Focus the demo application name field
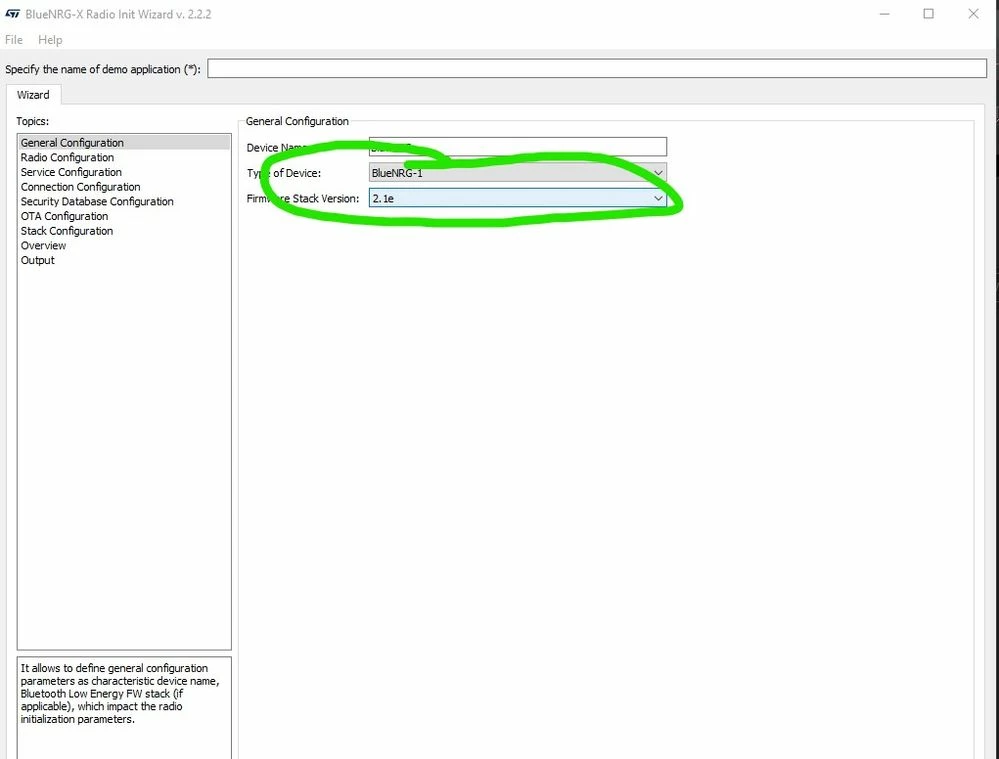The width and height of the screenshot is (999, 759). (x=597, y=69)
